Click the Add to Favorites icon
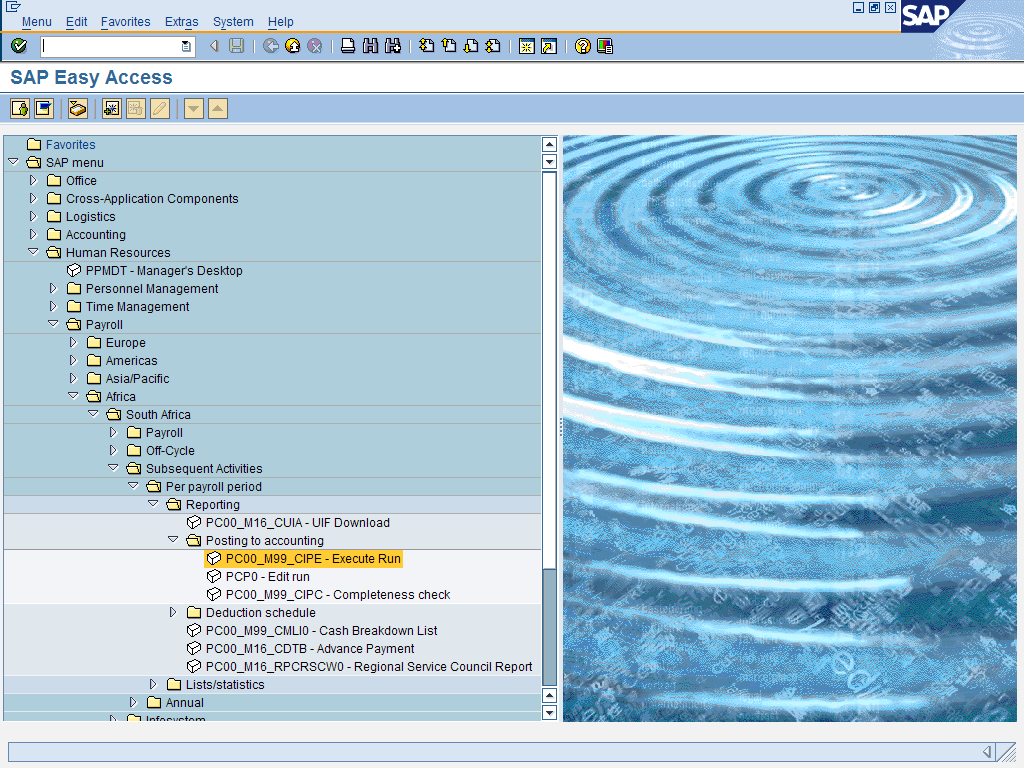The image size is (1024, 768). 112,108
